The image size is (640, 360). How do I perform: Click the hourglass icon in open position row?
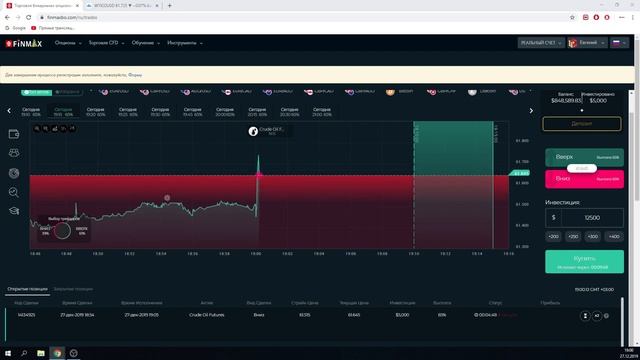click(x=585, y=316)
